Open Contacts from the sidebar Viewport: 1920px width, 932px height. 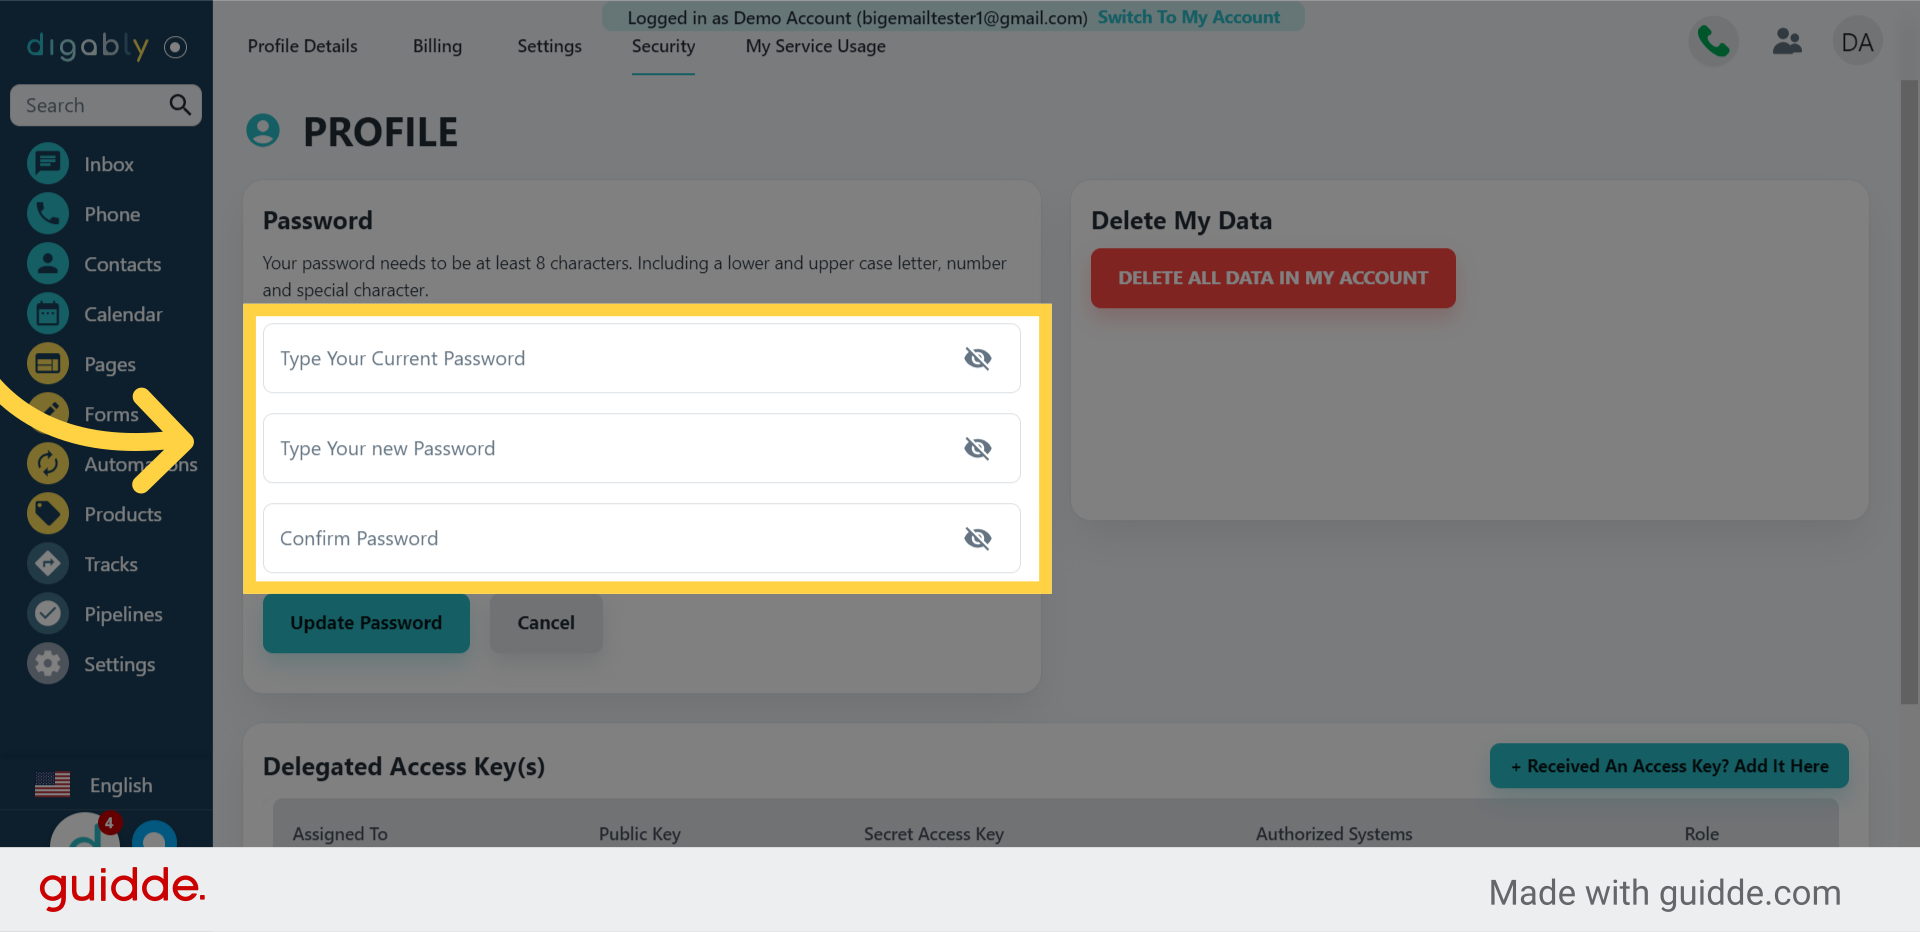48,264
